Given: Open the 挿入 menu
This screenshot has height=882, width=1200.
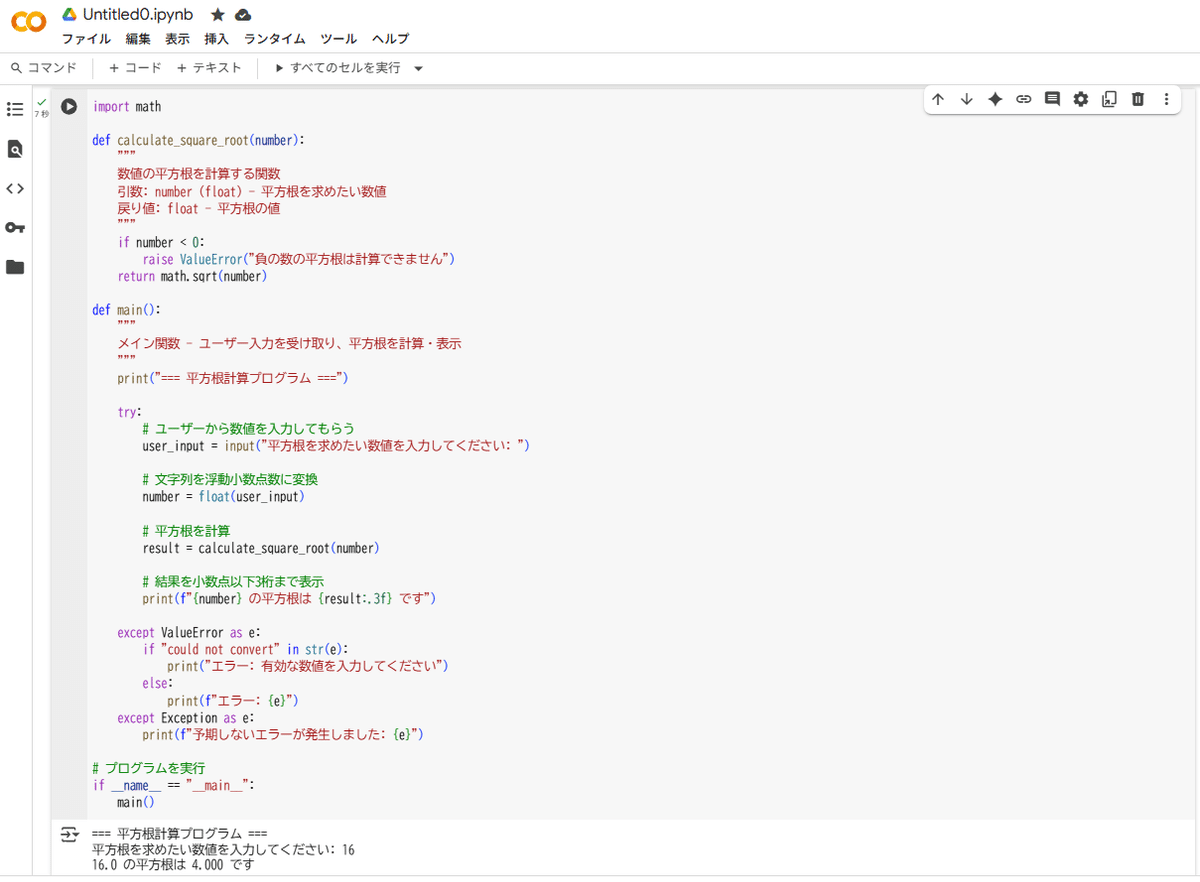Looking at the screenshot, I should [x=215, y=38].
